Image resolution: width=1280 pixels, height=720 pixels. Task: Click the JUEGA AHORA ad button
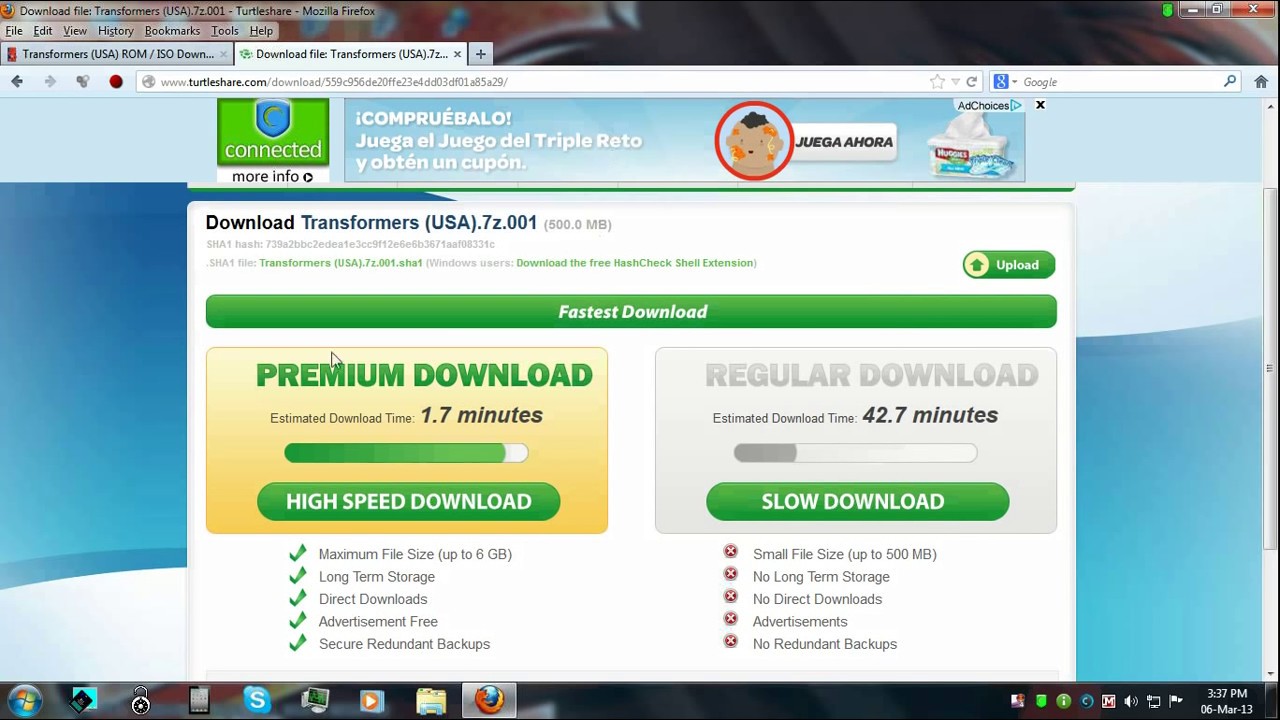[x=844, y=142]
